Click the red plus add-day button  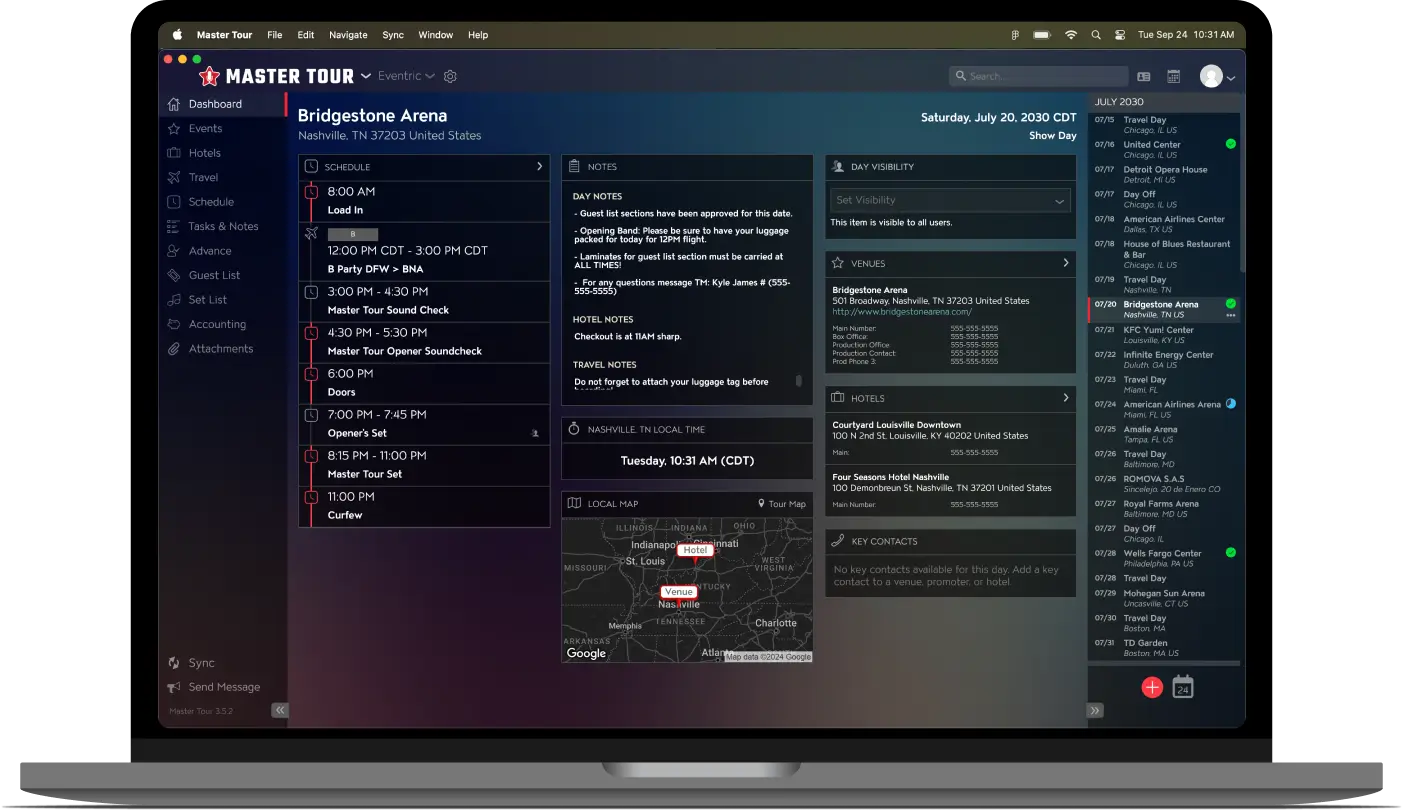click(1152, 687)
